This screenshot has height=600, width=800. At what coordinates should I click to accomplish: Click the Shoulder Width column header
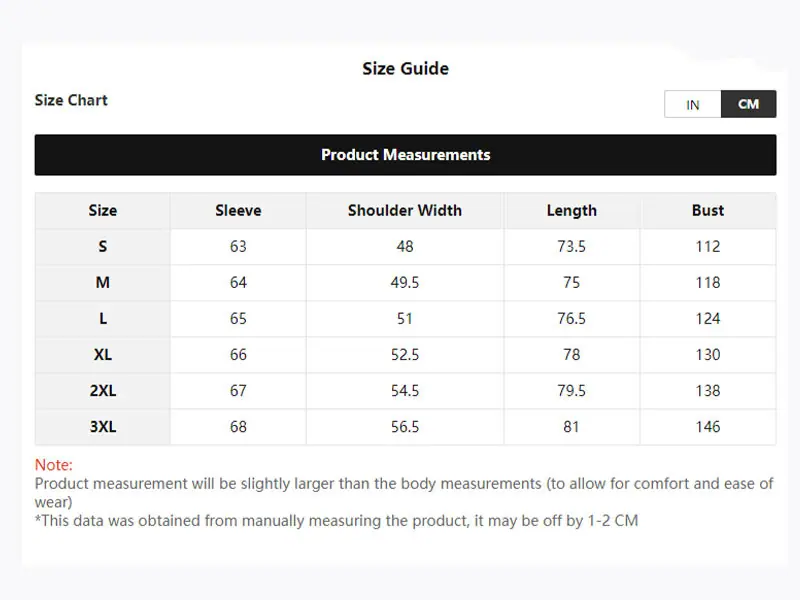pos(405,210)
